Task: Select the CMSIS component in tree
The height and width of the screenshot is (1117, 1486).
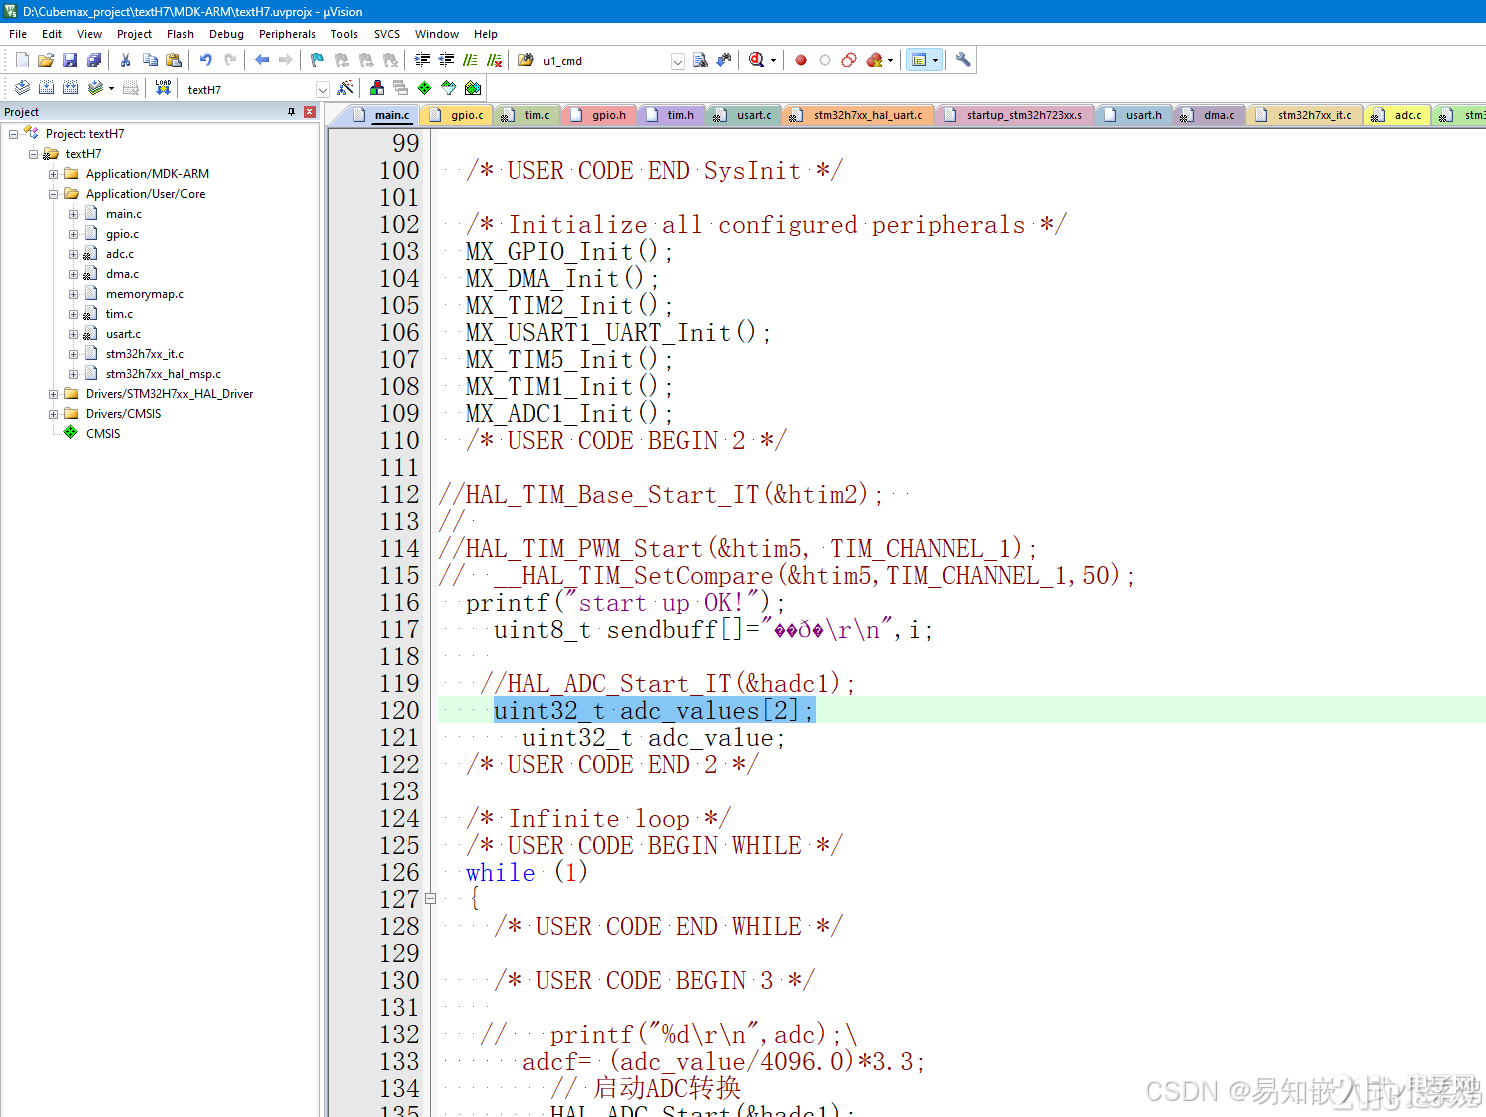Action: pos(103,434)
